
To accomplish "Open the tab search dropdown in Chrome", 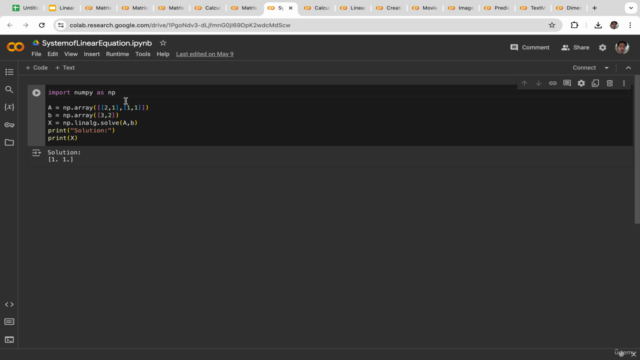I will click(631, 8).
